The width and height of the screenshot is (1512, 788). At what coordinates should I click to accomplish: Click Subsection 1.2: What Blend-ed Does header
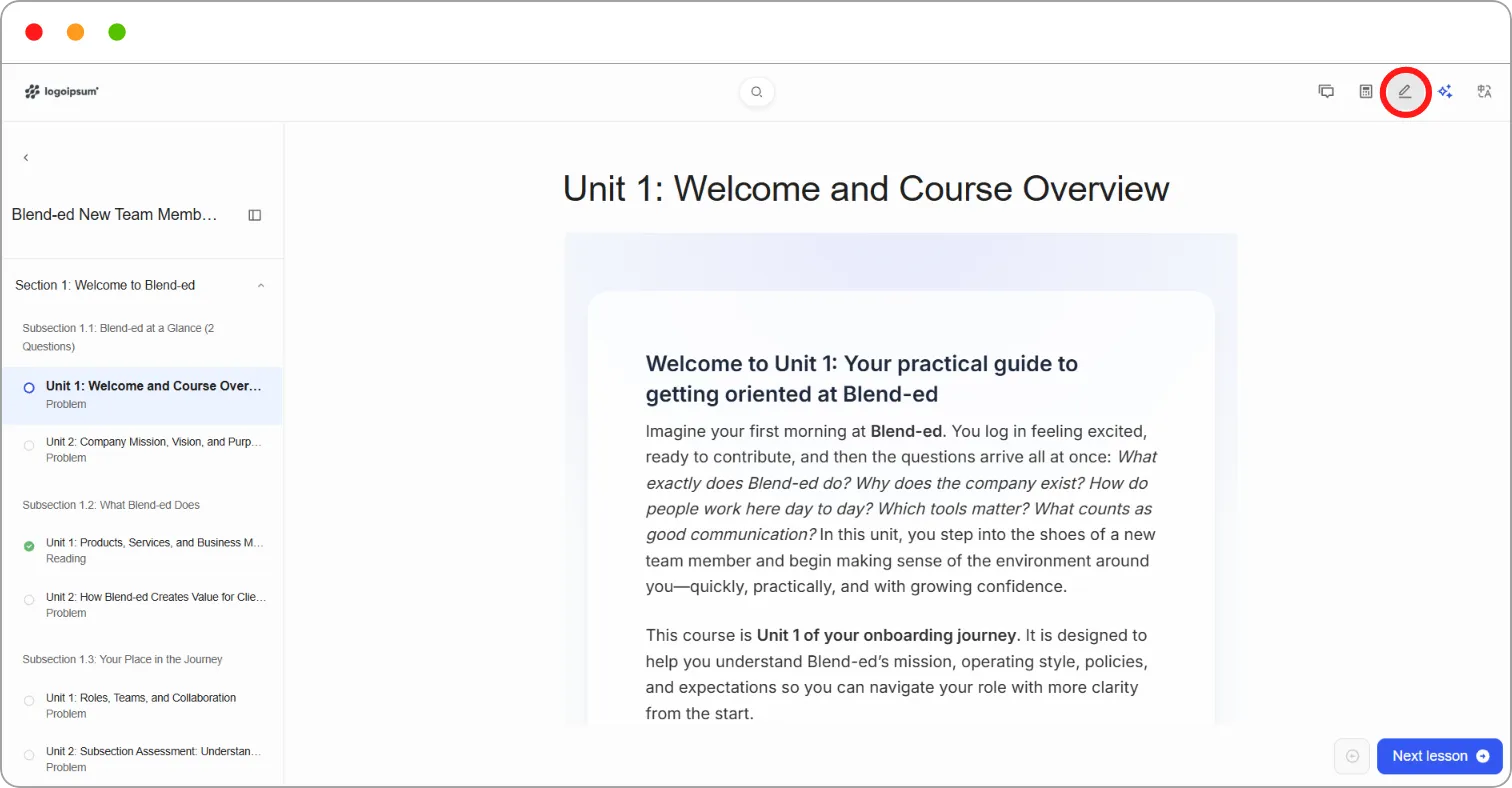(x=111, y=505)
